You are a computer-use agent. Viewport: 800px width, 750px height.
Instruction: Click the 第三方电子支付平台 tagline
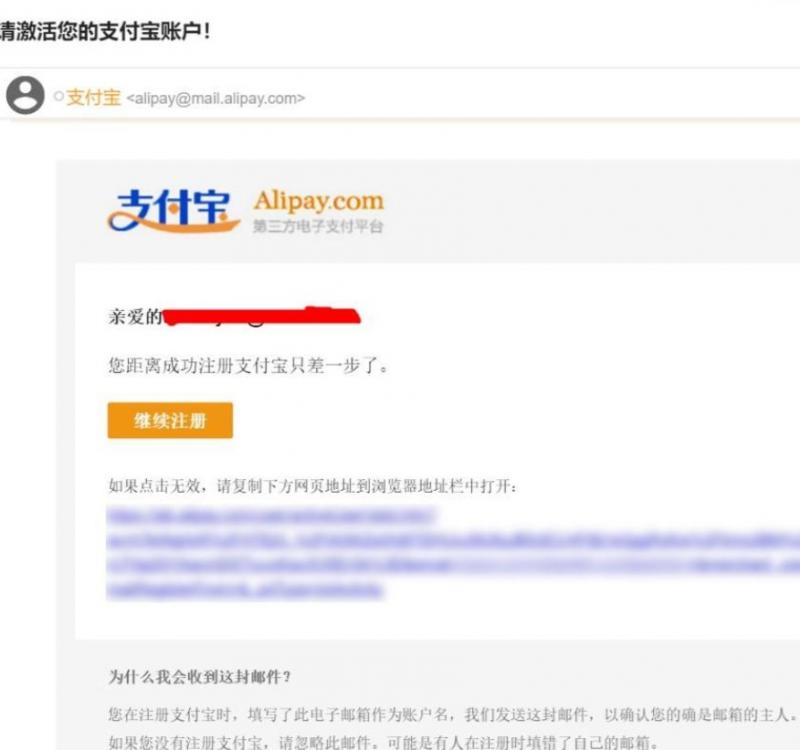tap(318, 226)
